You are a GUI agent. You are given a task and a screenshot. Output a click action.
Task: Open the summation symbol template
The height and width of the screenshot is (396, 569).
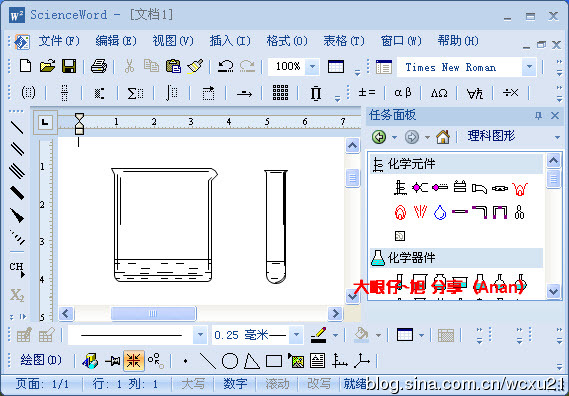(x=135, y=93)
